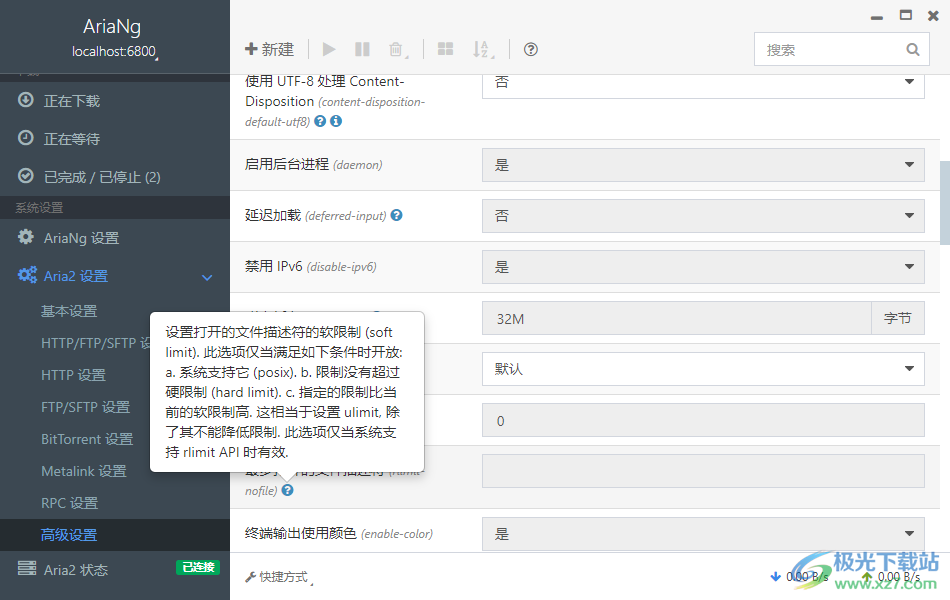Open the 快捷方式 shortcuts menu

(x=279, y=577)
